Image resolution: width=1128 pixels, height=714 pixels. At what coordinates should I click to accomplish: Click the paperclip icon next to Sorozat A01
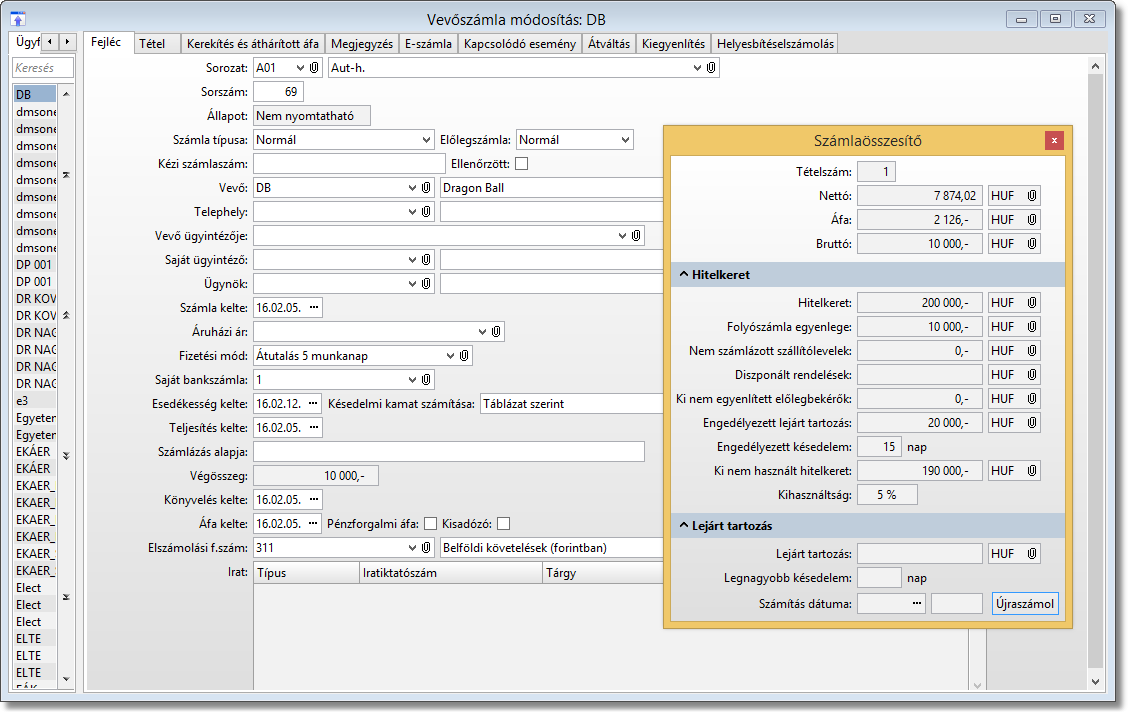tap(314, 68)
